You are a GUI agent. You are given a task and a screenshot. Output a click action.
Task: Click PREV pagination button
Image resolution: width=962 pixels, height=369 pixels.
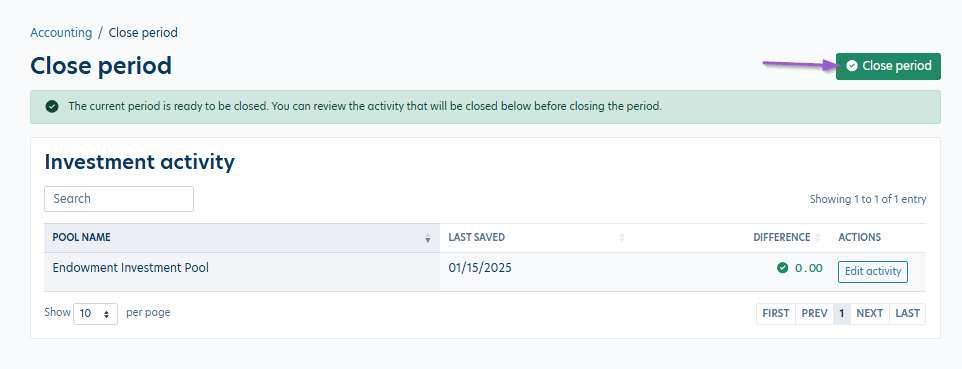click(814, 314)
